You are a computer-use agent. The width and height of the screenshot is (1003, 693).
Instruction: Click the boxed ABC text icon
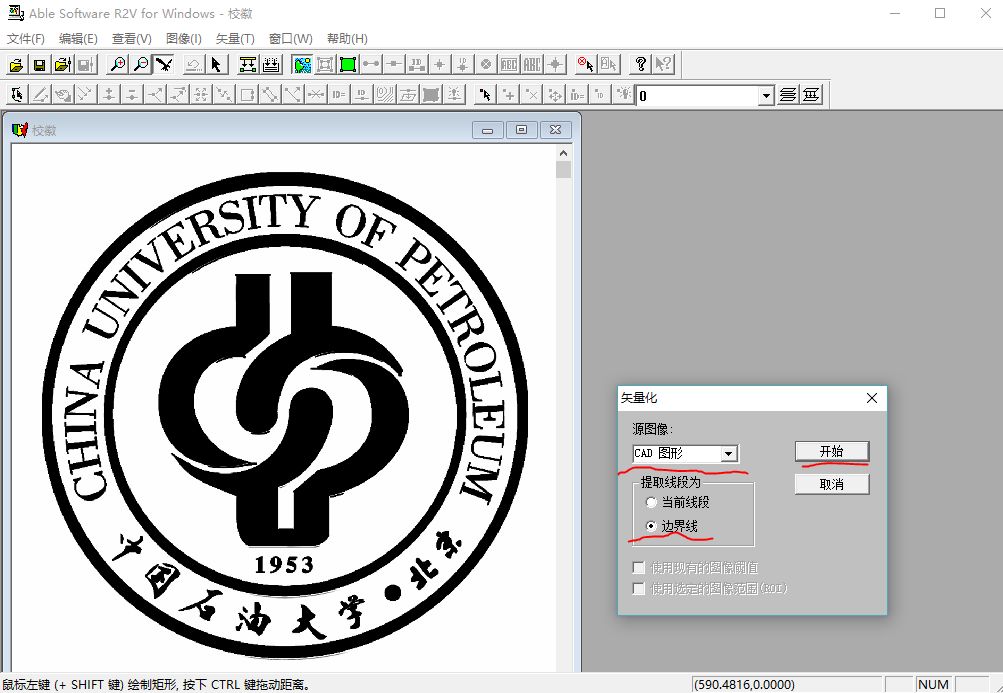point(509,65)
